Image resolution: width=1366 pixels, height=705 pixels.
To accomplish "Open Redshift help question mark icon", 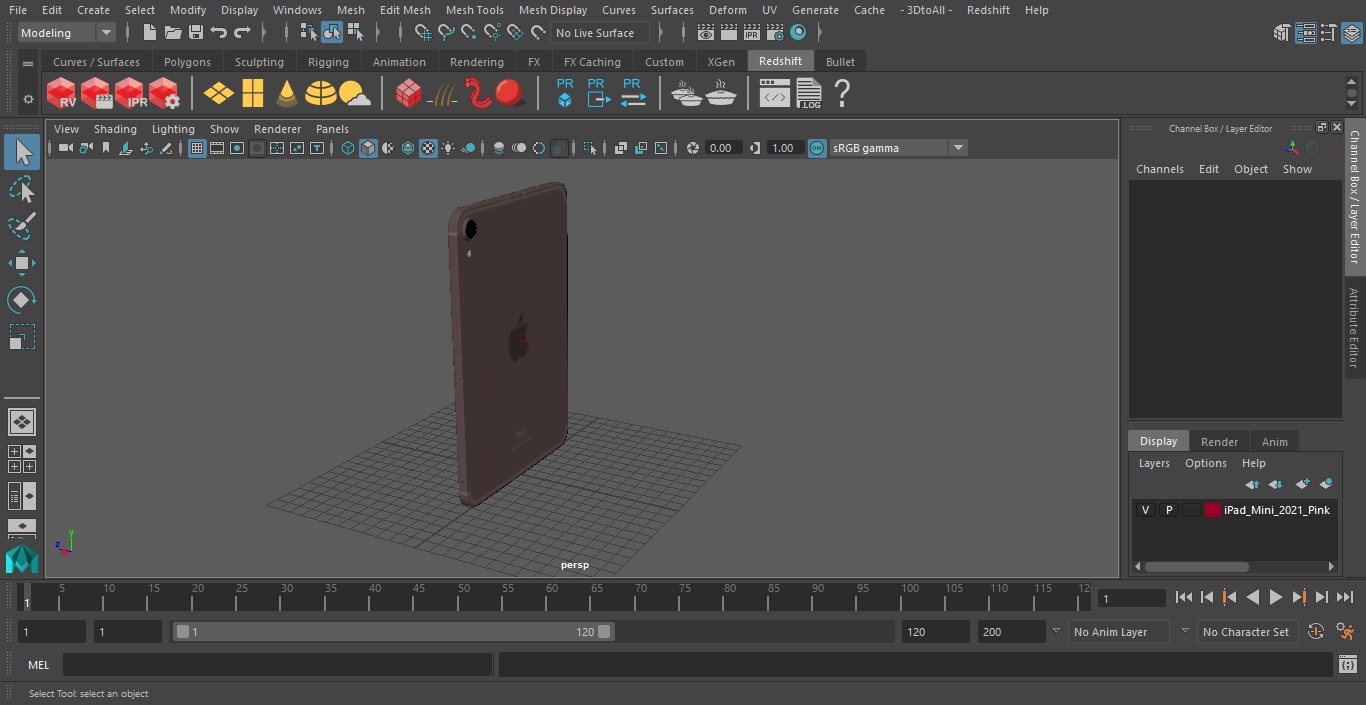I will (842, 93).
